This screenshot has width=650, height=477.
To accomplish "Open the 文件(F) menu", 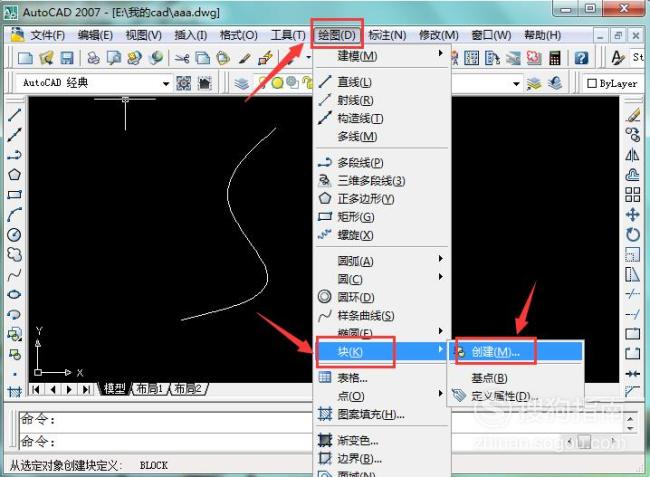I will [47, 35].
